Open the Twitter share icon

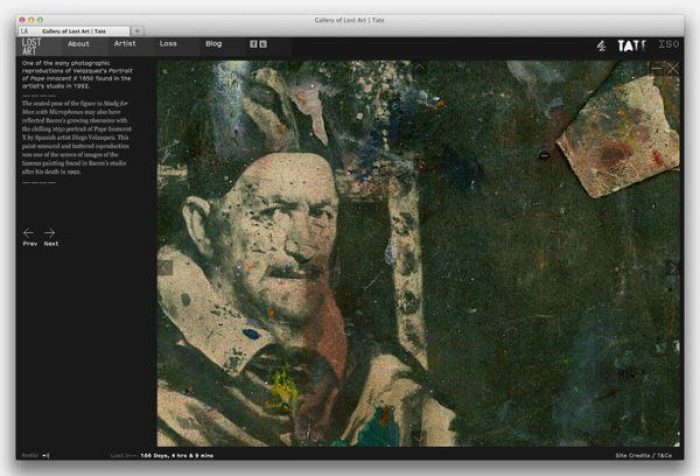pos(263,44)
